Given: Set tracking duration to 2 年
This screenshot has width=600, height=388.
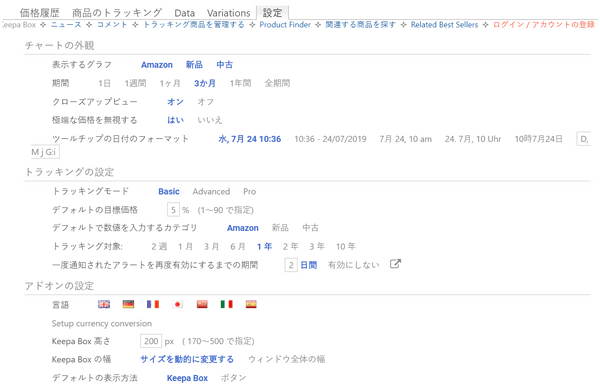Looking at the screenshot, I should pyautogui.click(x=290, y=246).
